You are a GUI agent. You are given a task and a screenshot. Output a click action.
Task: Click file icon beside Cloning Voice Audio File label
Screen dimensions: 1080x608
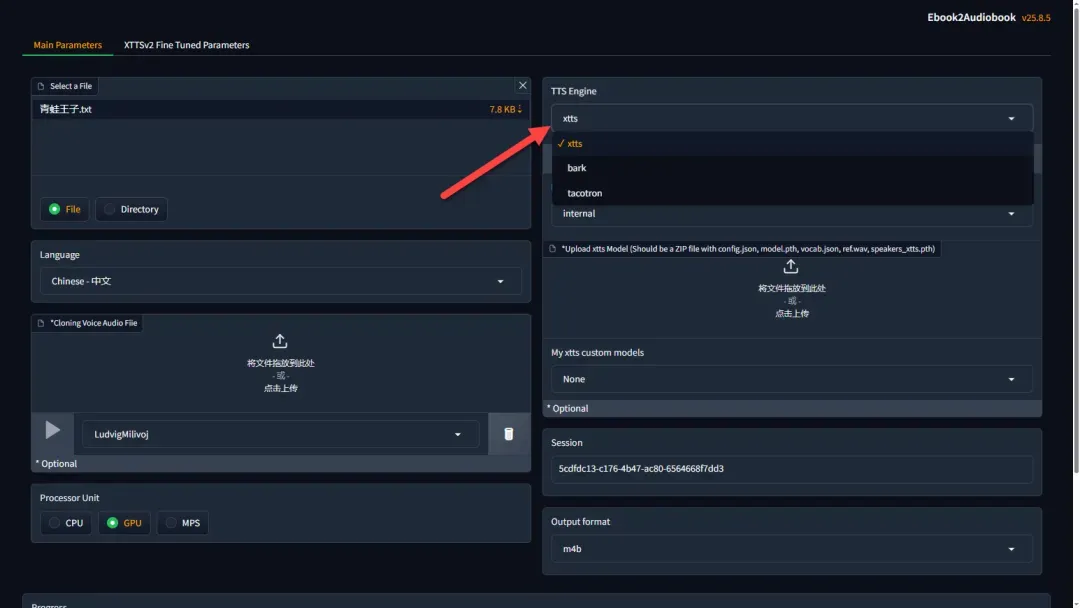tap(41, 323)
